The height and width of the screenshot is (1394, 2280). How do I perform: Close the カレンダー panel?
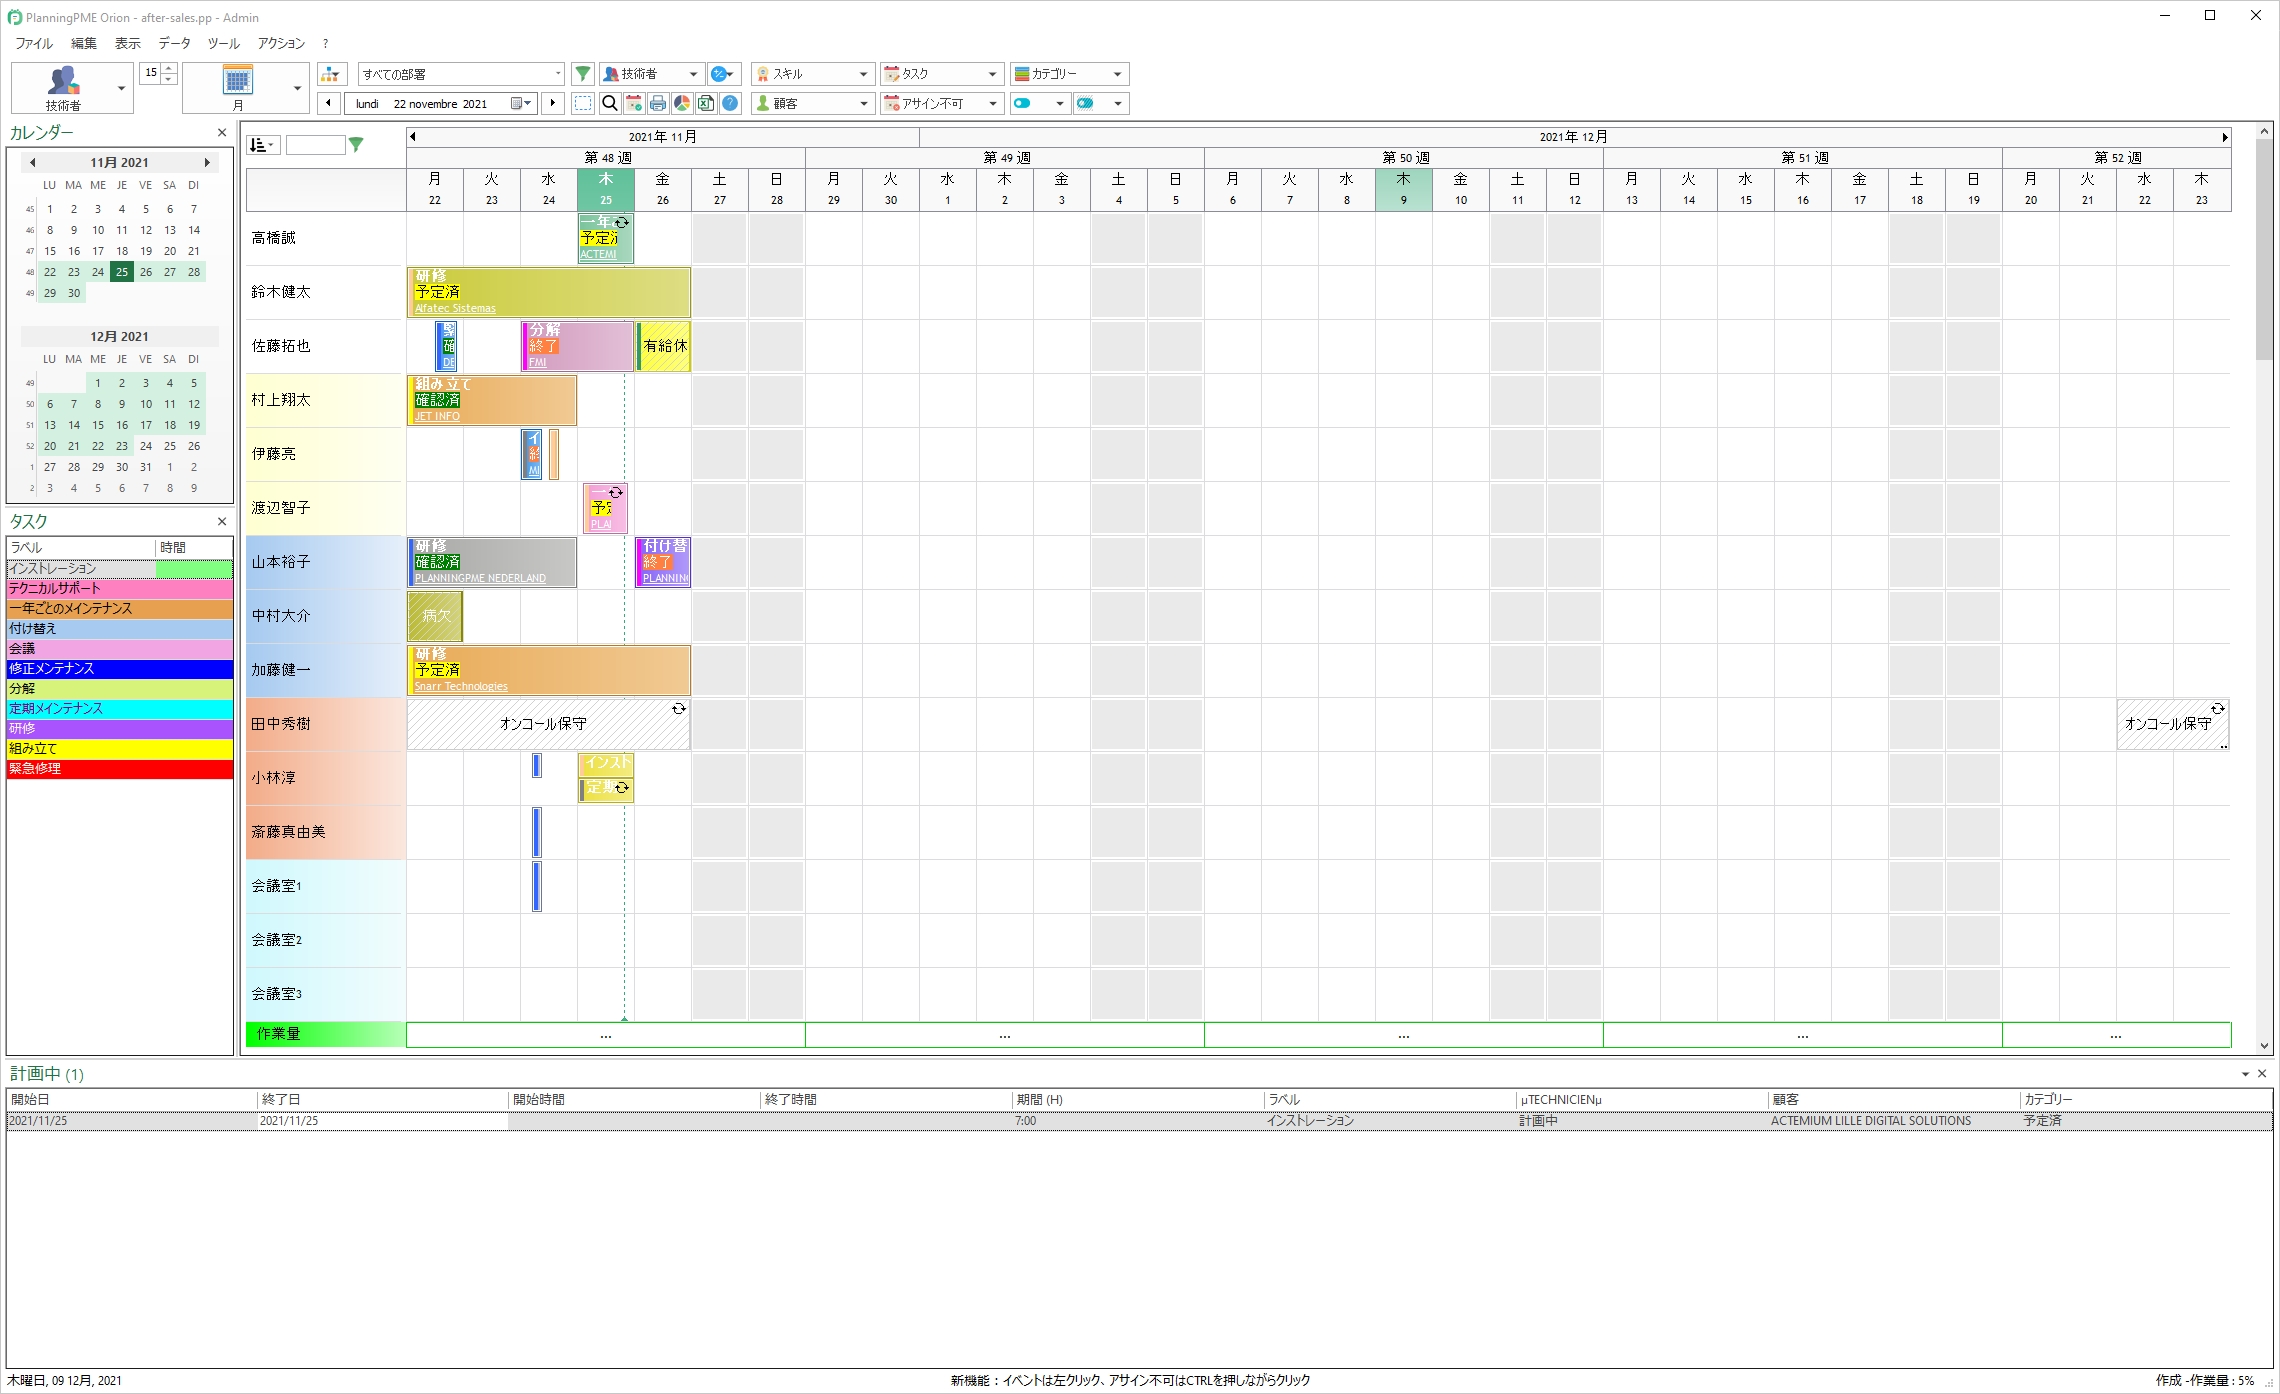click(222, 132)
